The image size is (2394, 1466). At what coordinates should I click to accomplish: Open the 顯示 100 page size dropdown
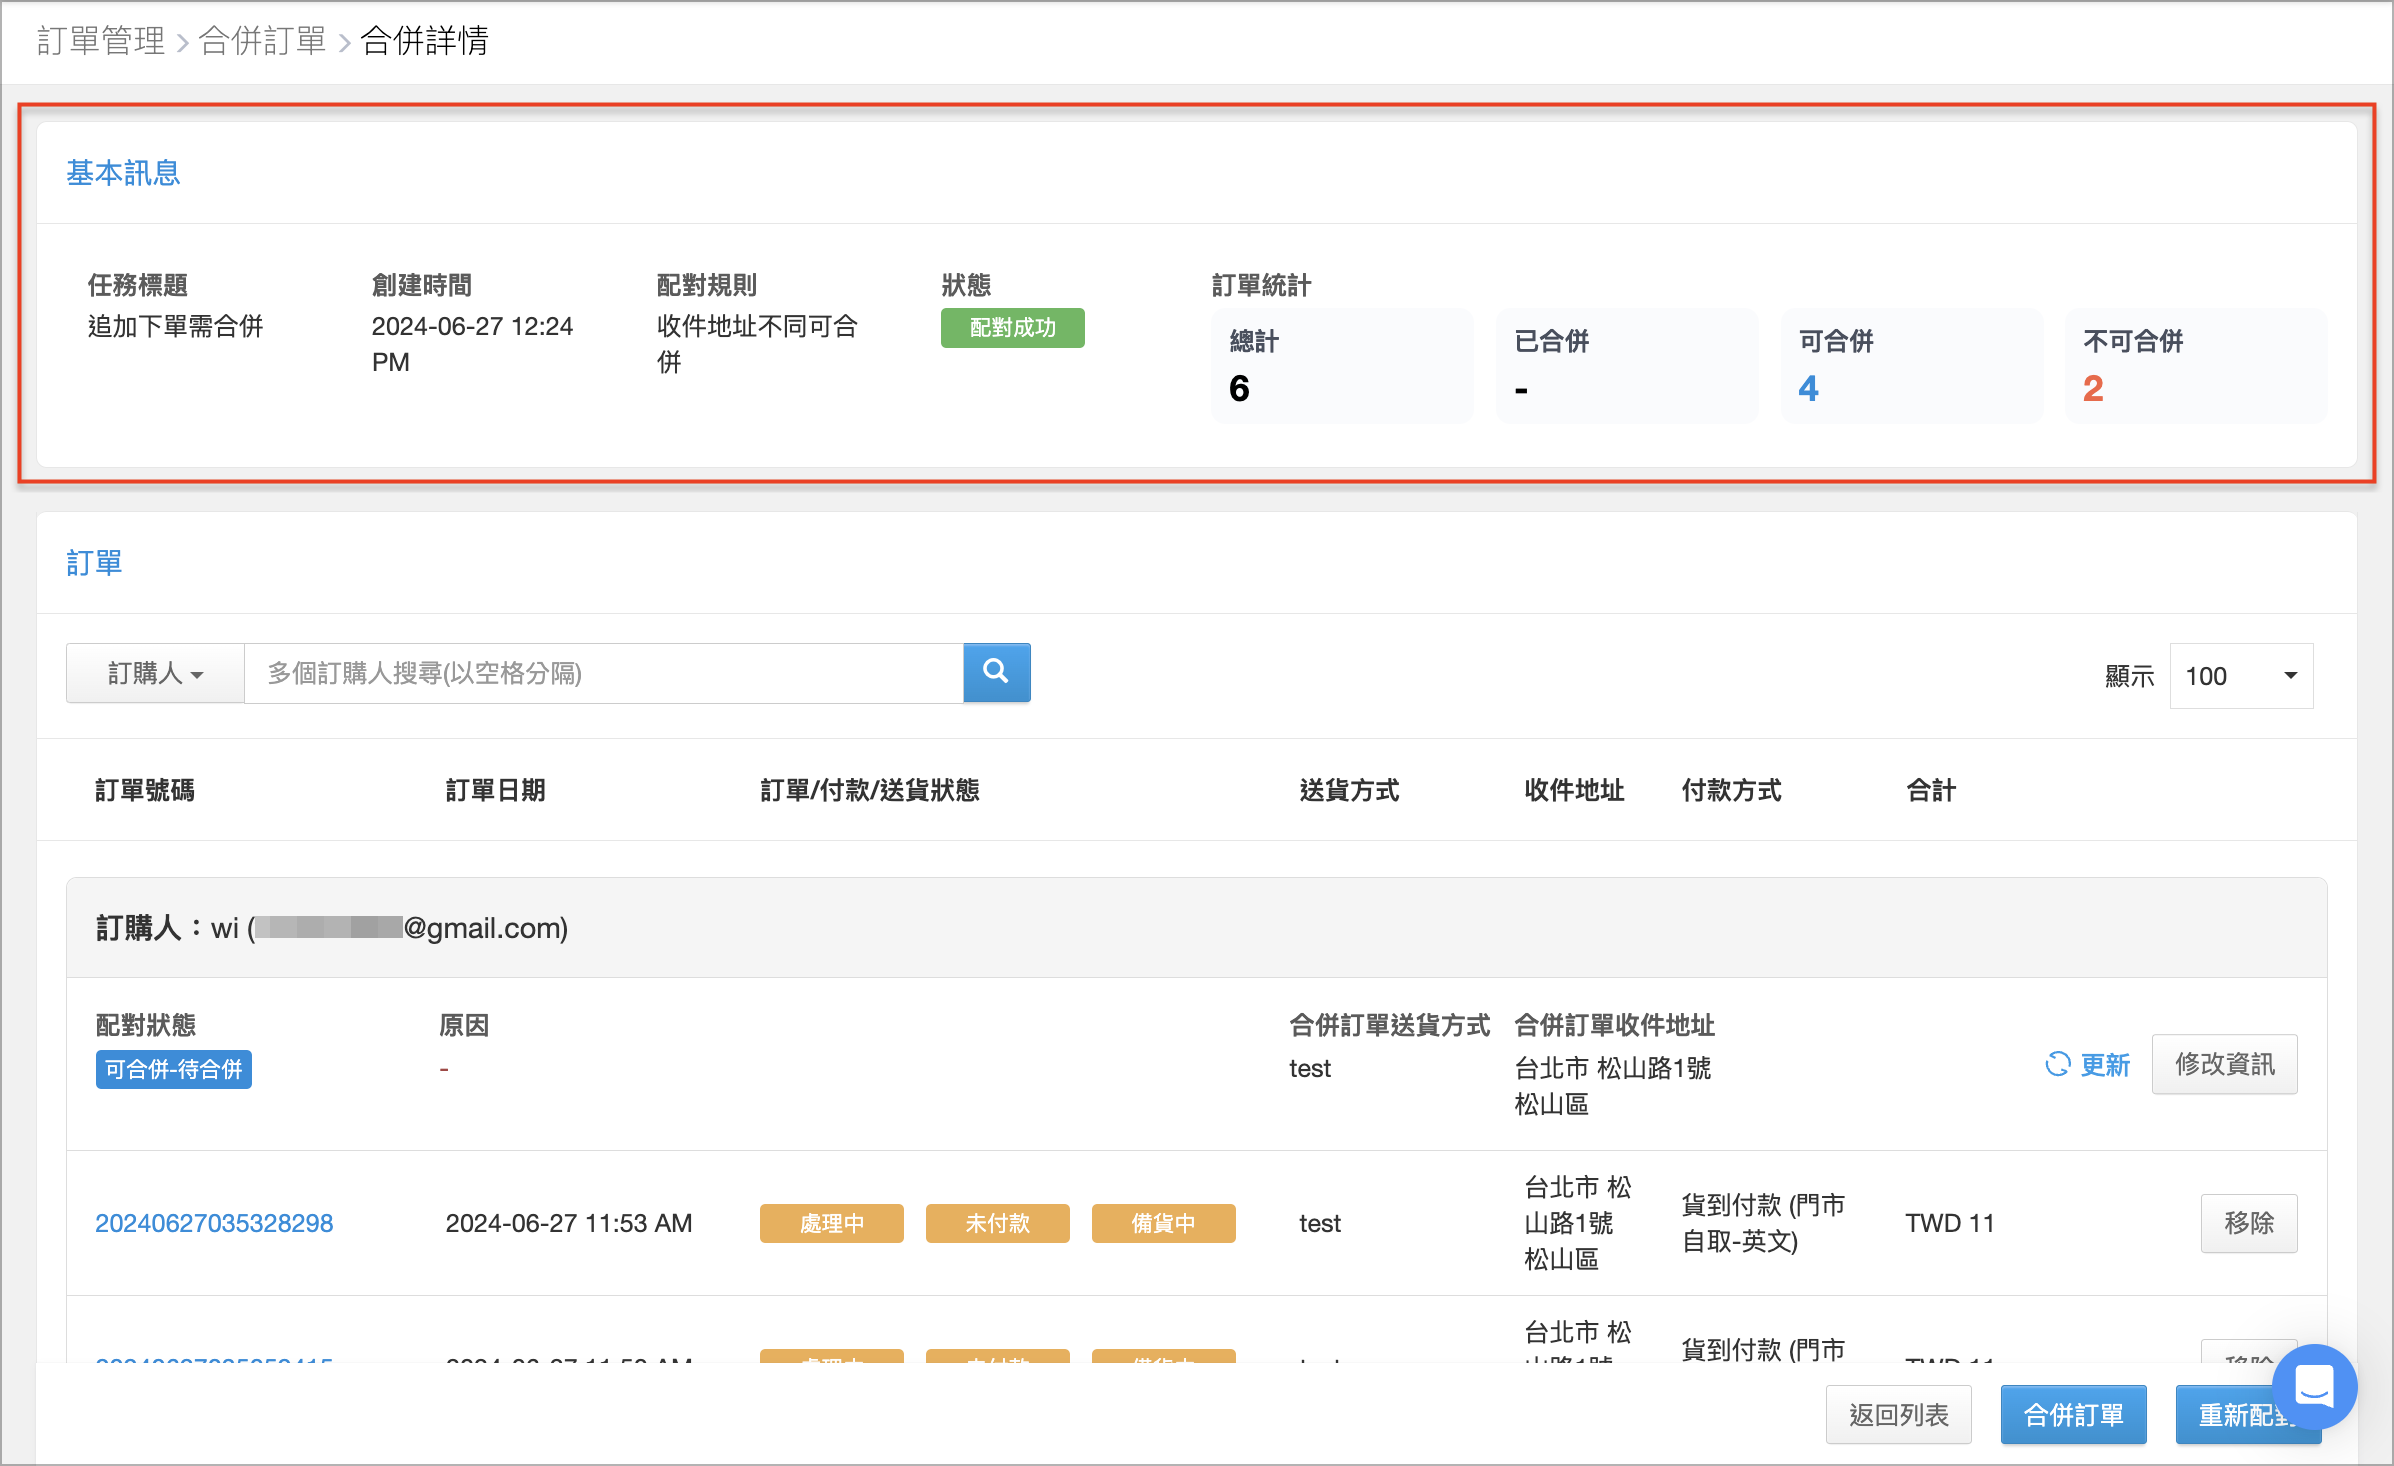(x=2241, y=676)
